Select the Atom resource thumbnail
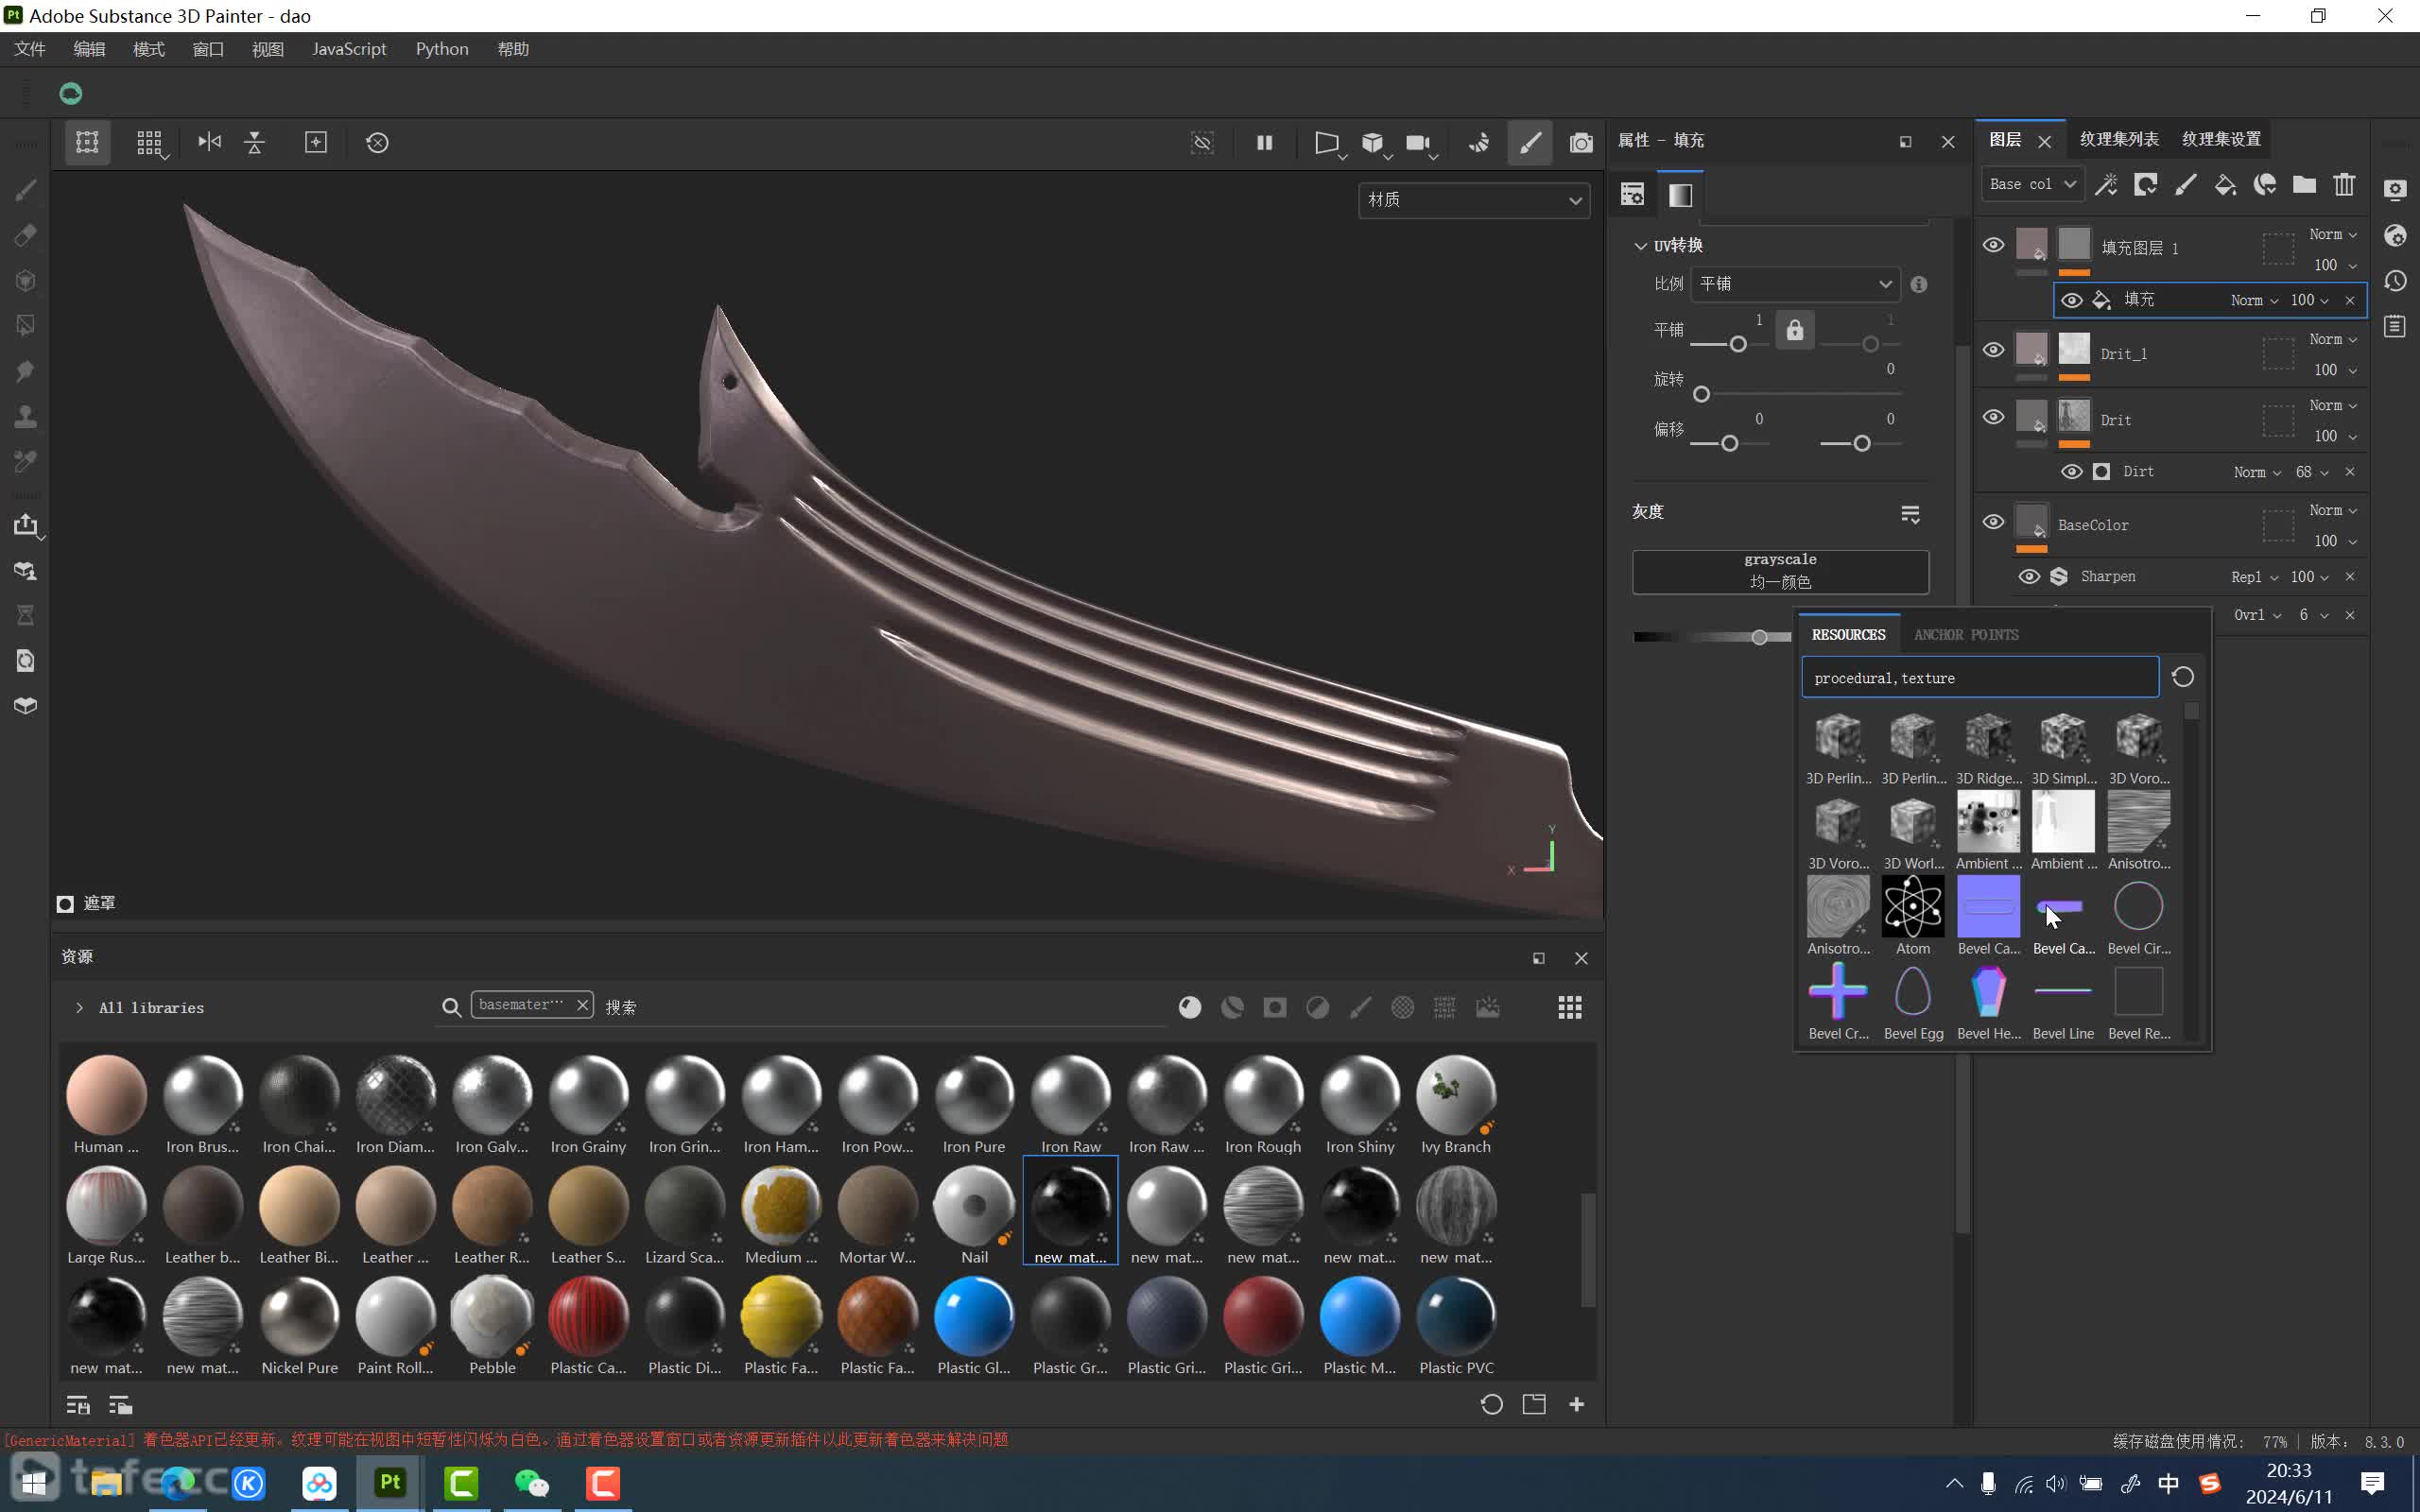The height and width of the screenshot is (1512, 2420). click(1912, 906)
